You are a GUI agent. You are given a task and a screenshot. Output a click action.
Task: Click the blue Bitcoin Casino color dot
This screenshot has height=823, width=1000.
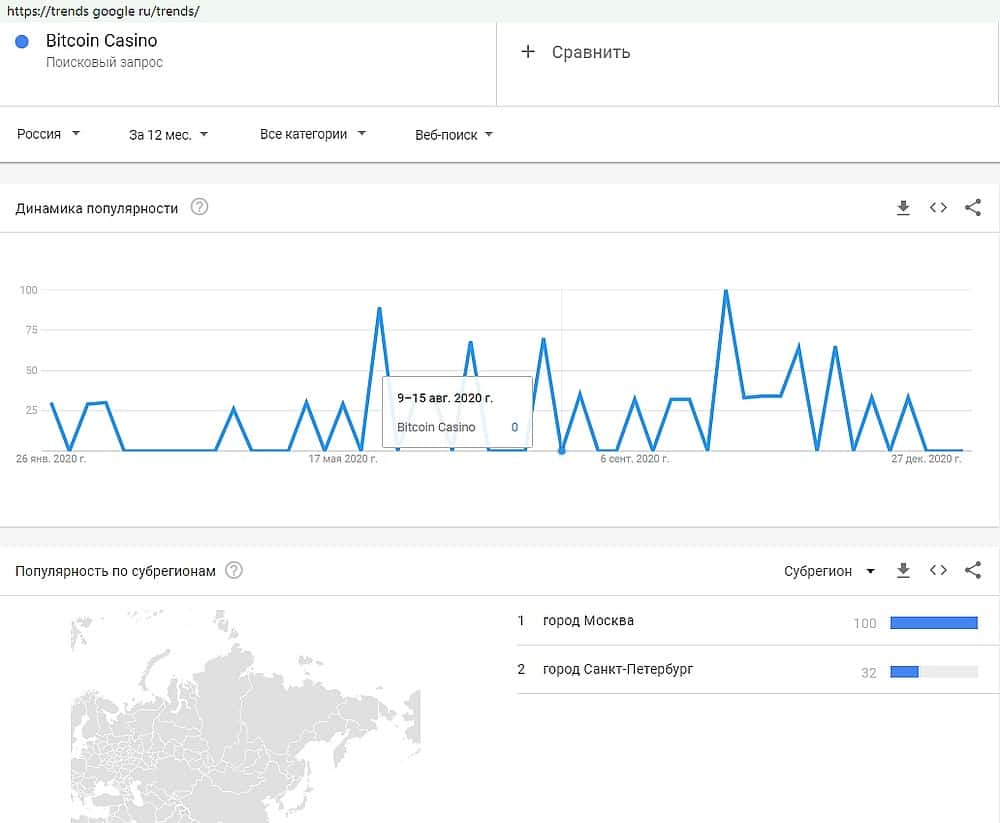(x=22, y=42)
